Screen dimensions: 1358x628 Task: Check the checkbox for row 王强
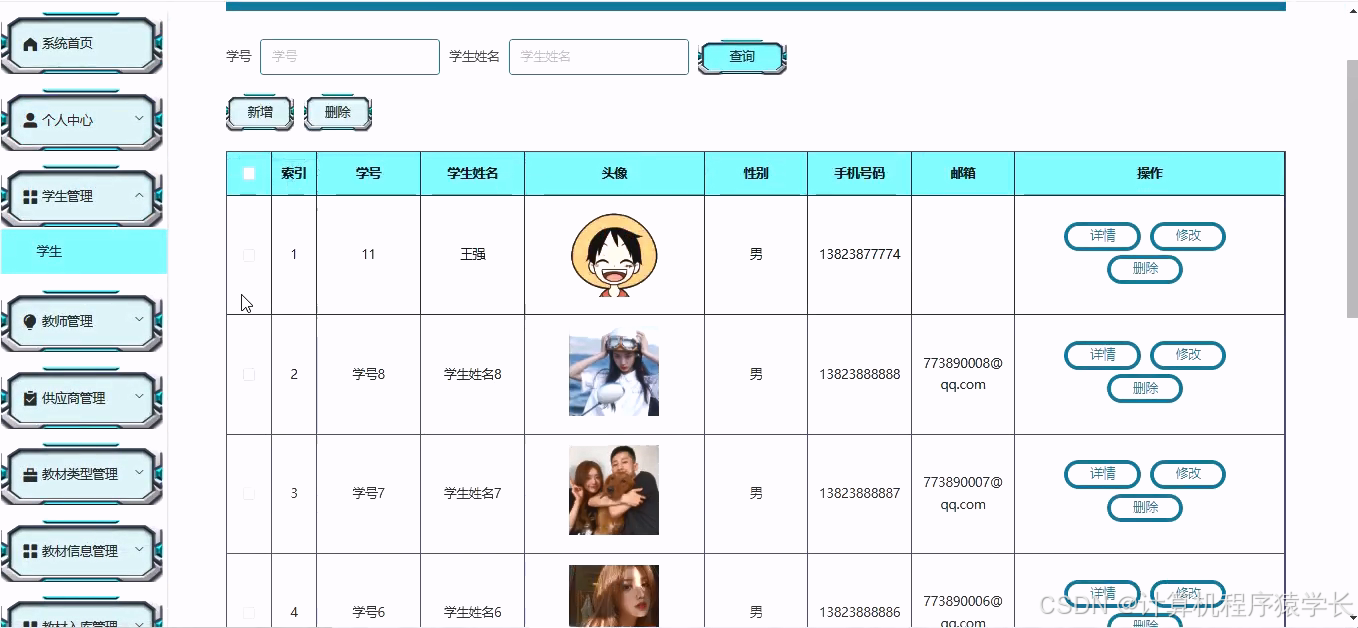pyautogui.click(x=249, y=255)
